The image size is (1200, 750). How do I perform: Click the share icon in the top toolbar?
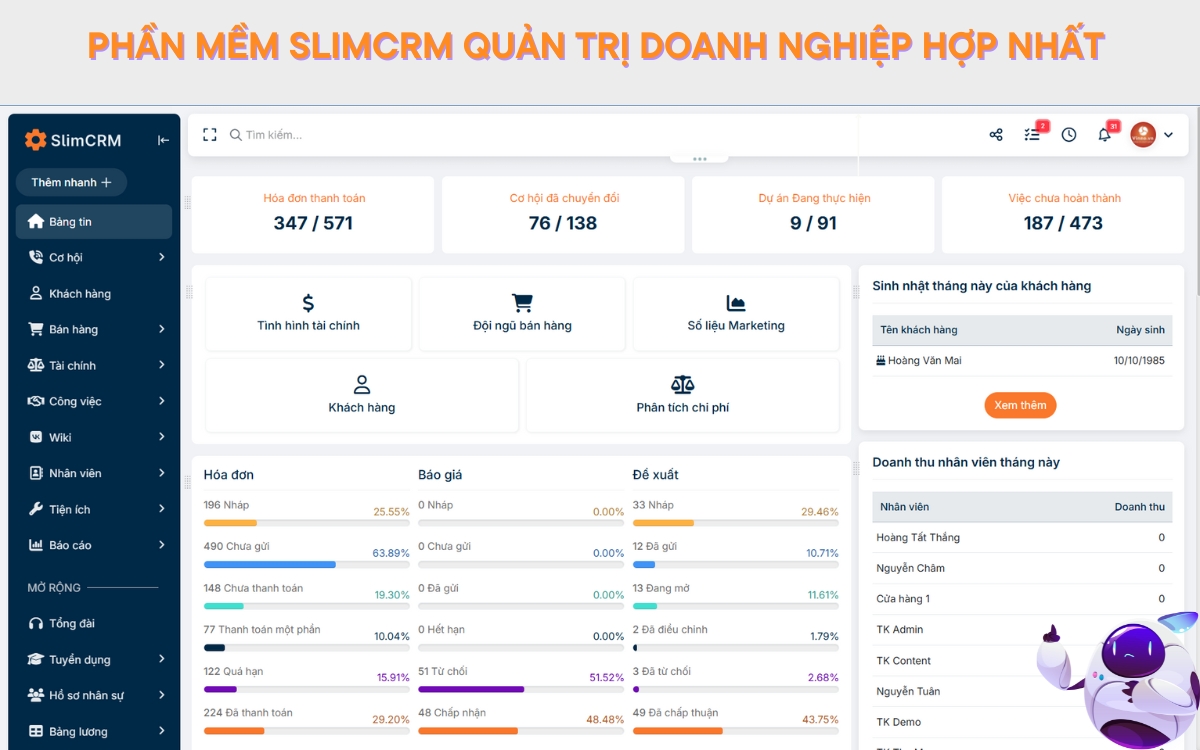click(996, 134)
